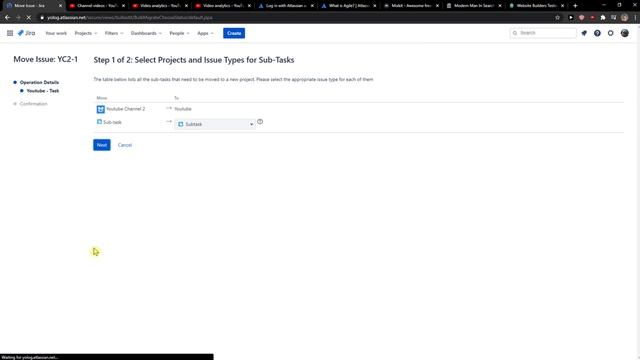Expand the Subtask issue type dropdown
The image size is (640, 360).
tap(215, 124)
